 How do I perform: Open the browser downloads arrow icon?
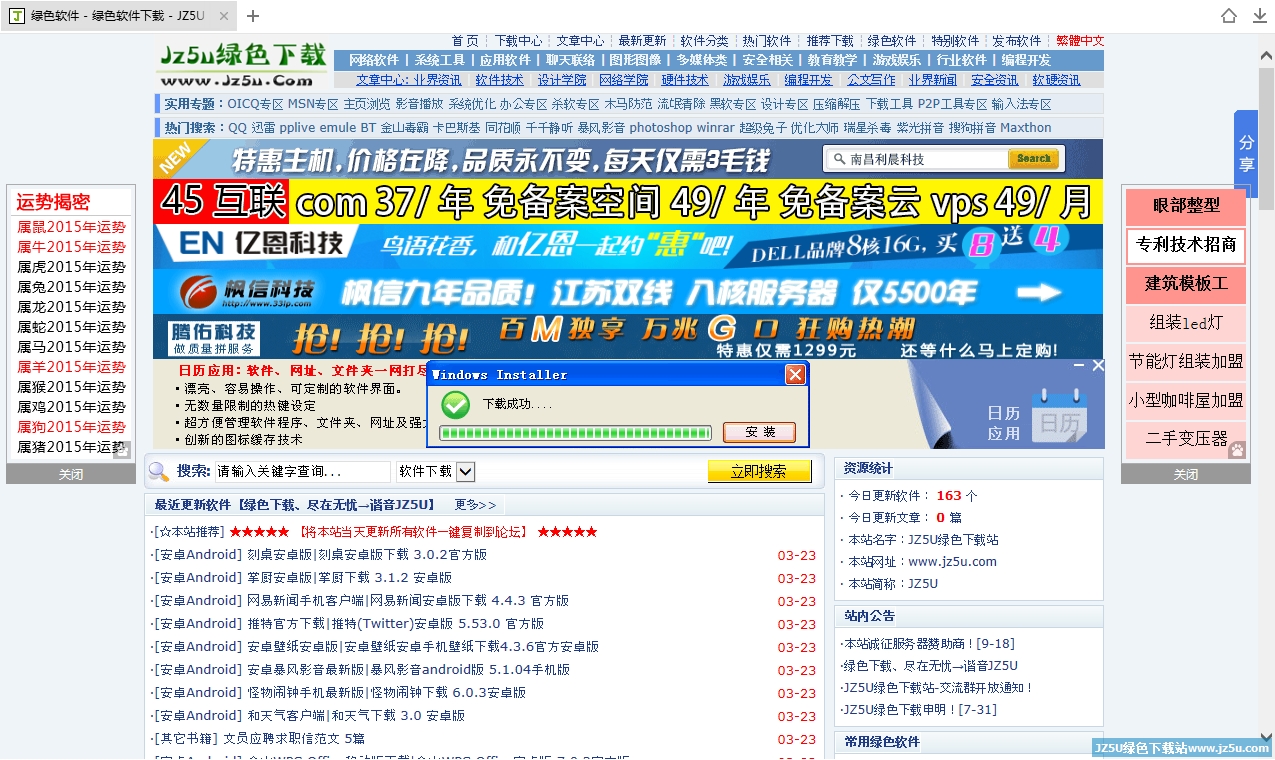[1259, 16]
